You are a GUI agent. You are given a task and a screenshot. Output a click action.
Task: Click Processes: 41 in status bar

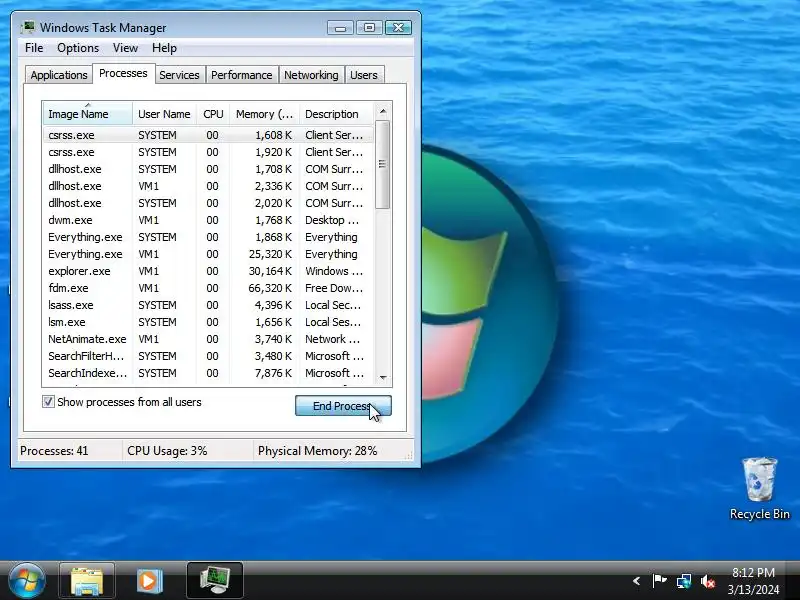(54, 451)
